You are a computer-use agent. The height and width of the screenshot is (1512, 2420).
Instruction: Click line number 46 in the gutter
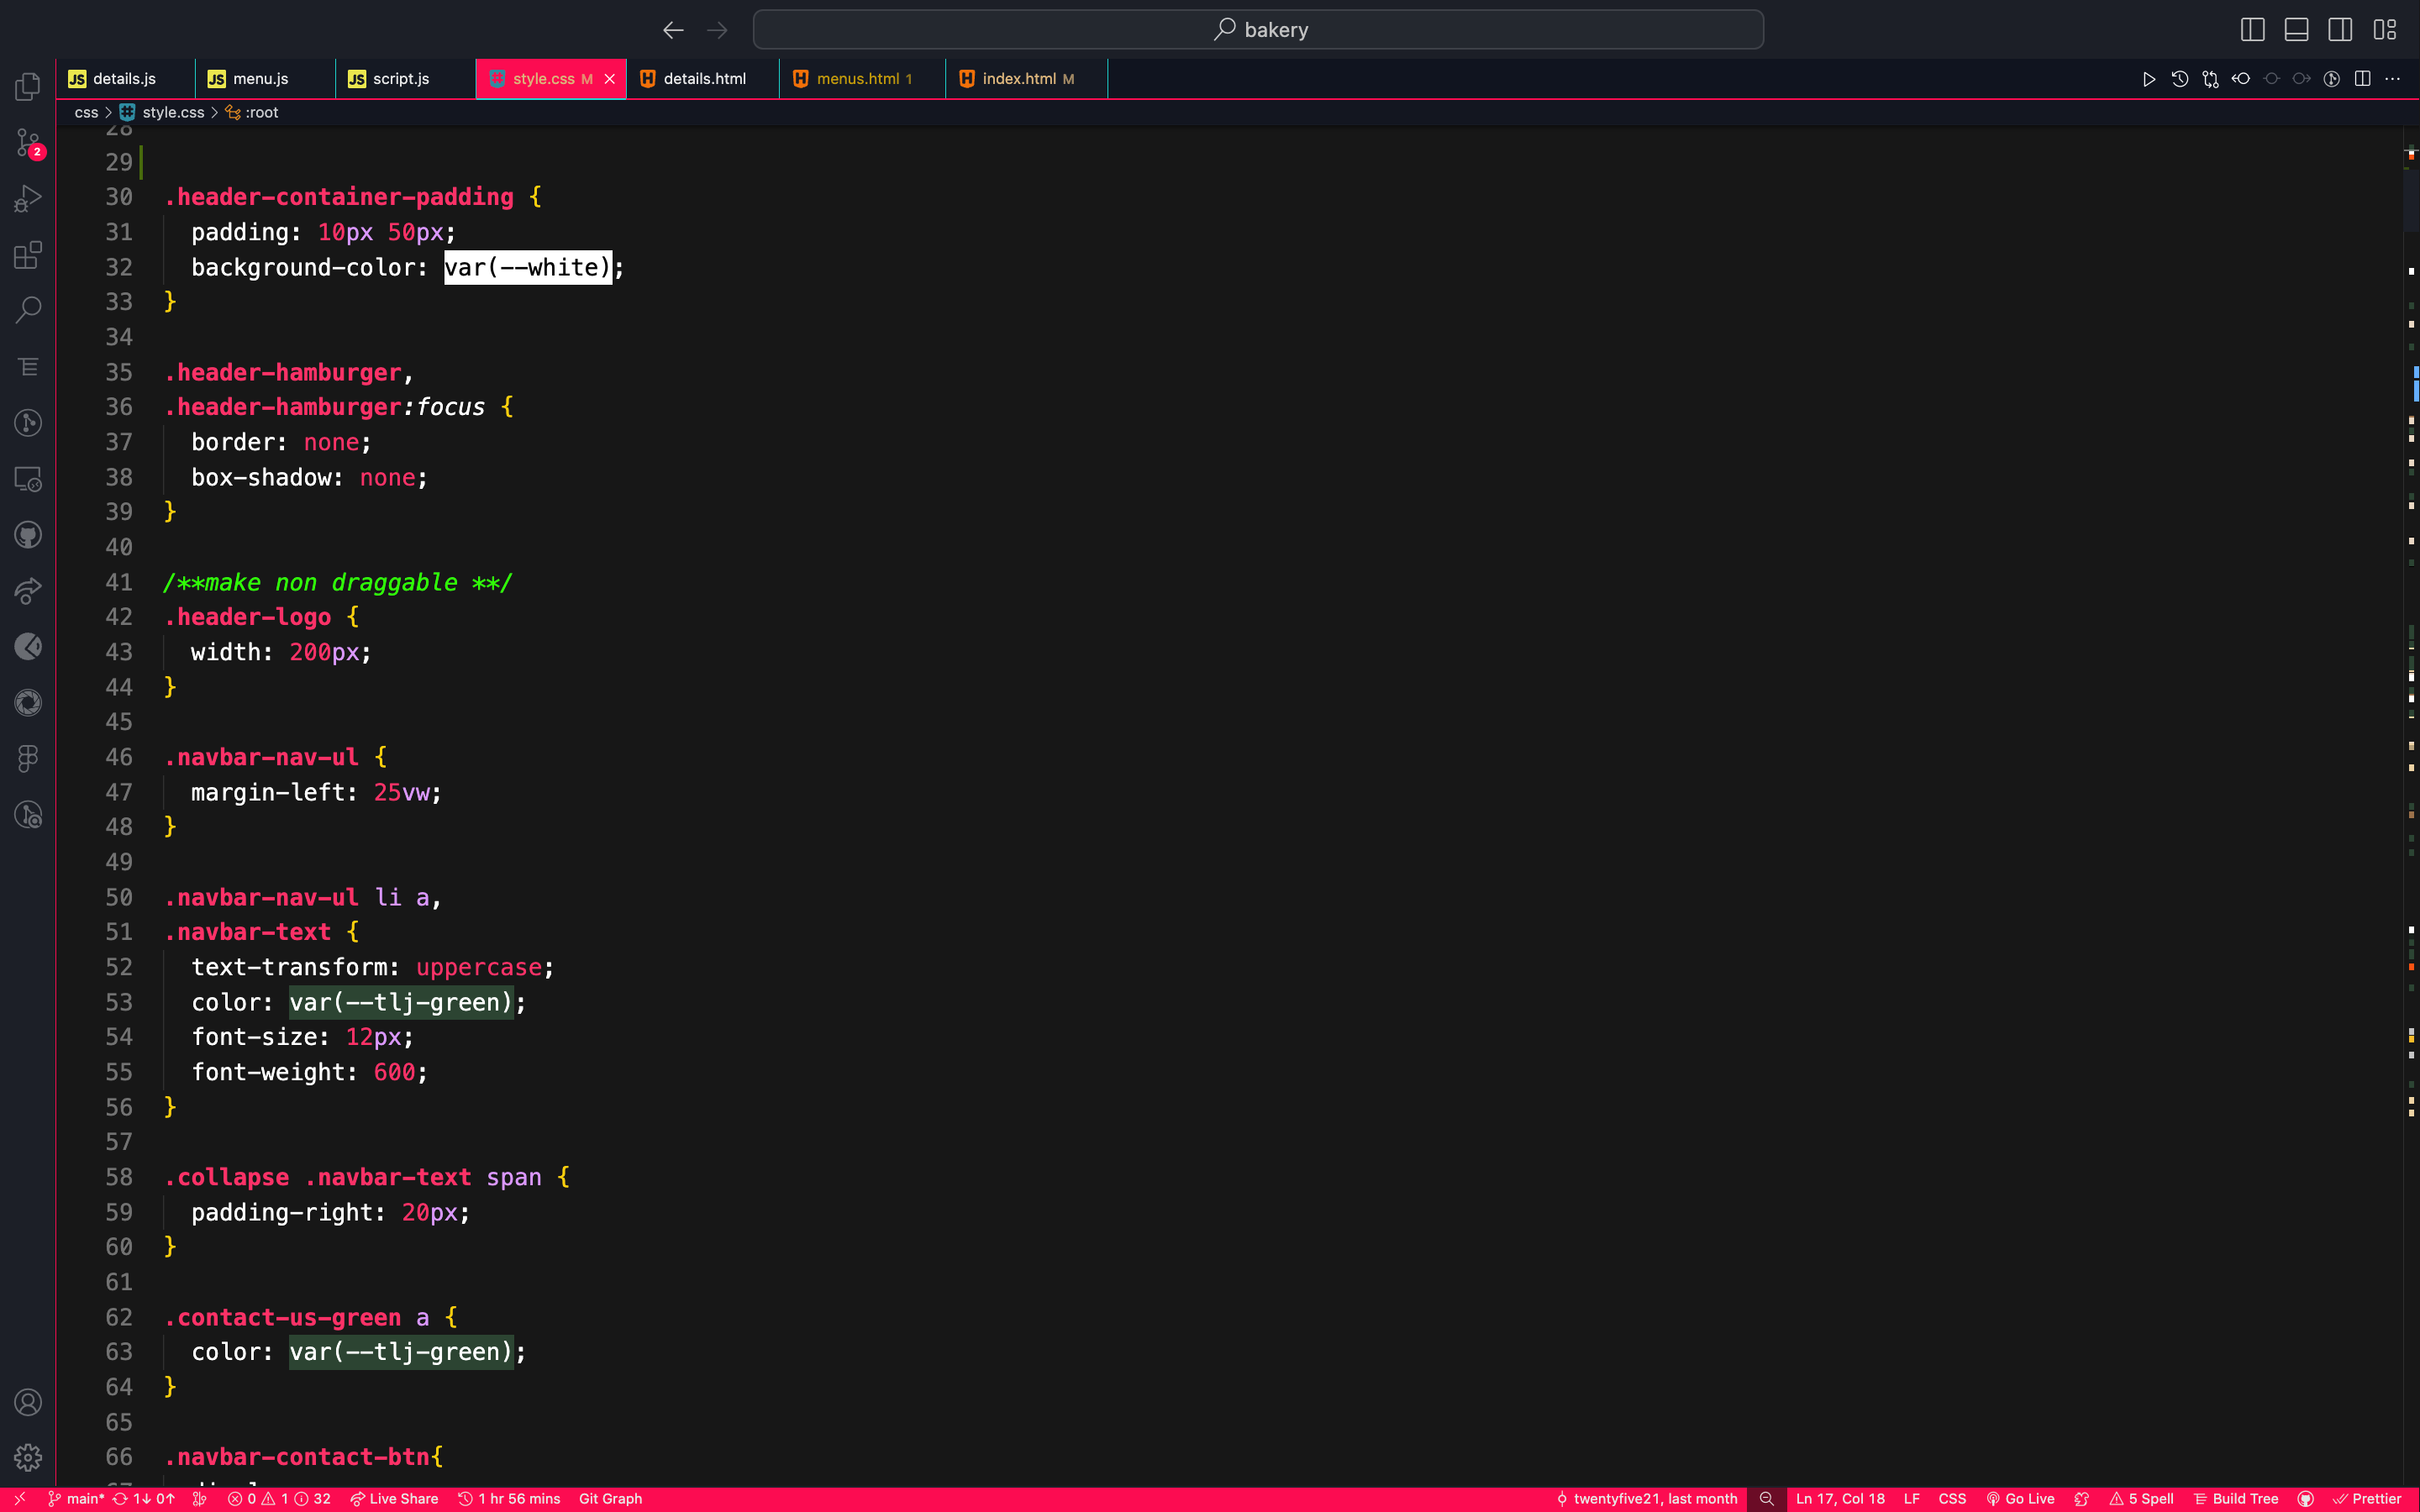119,757
